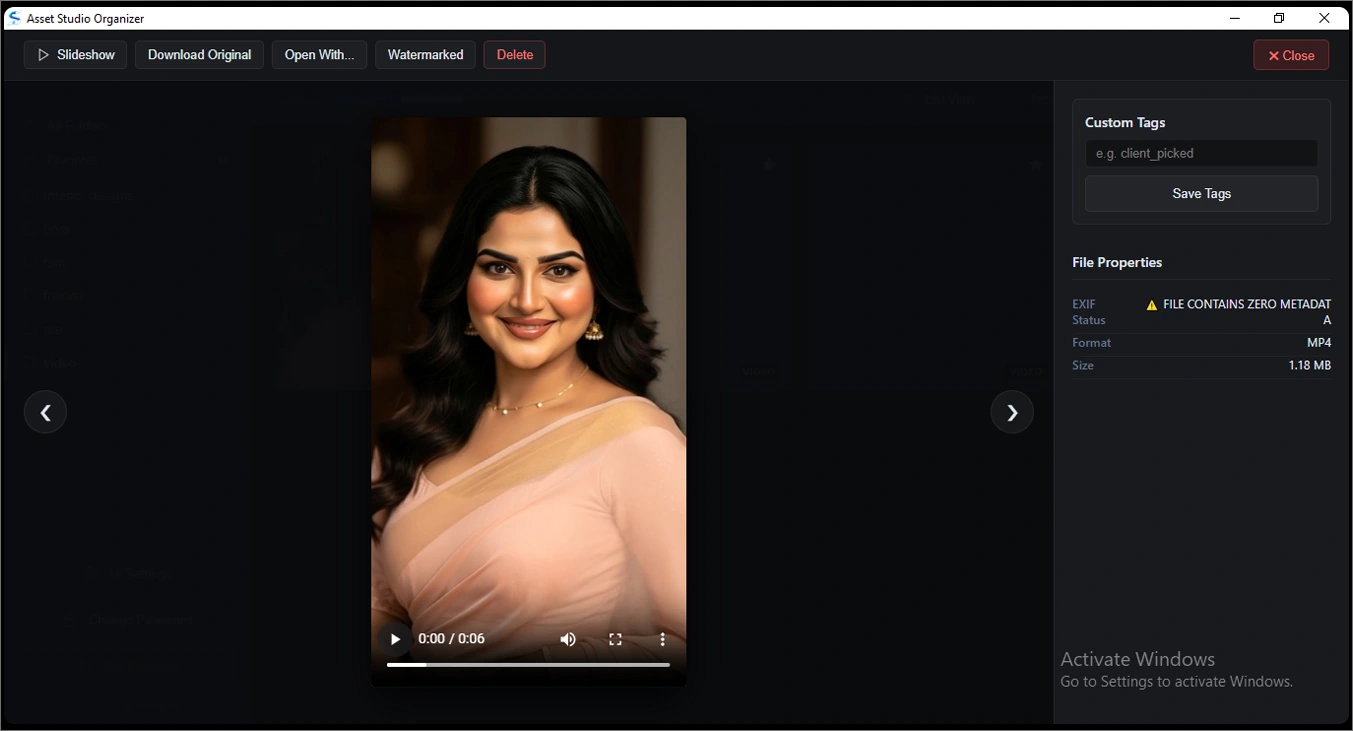1353x731 pixels.
Task: Click the '1.18 MB' size value
Action: coord(1310,366)
